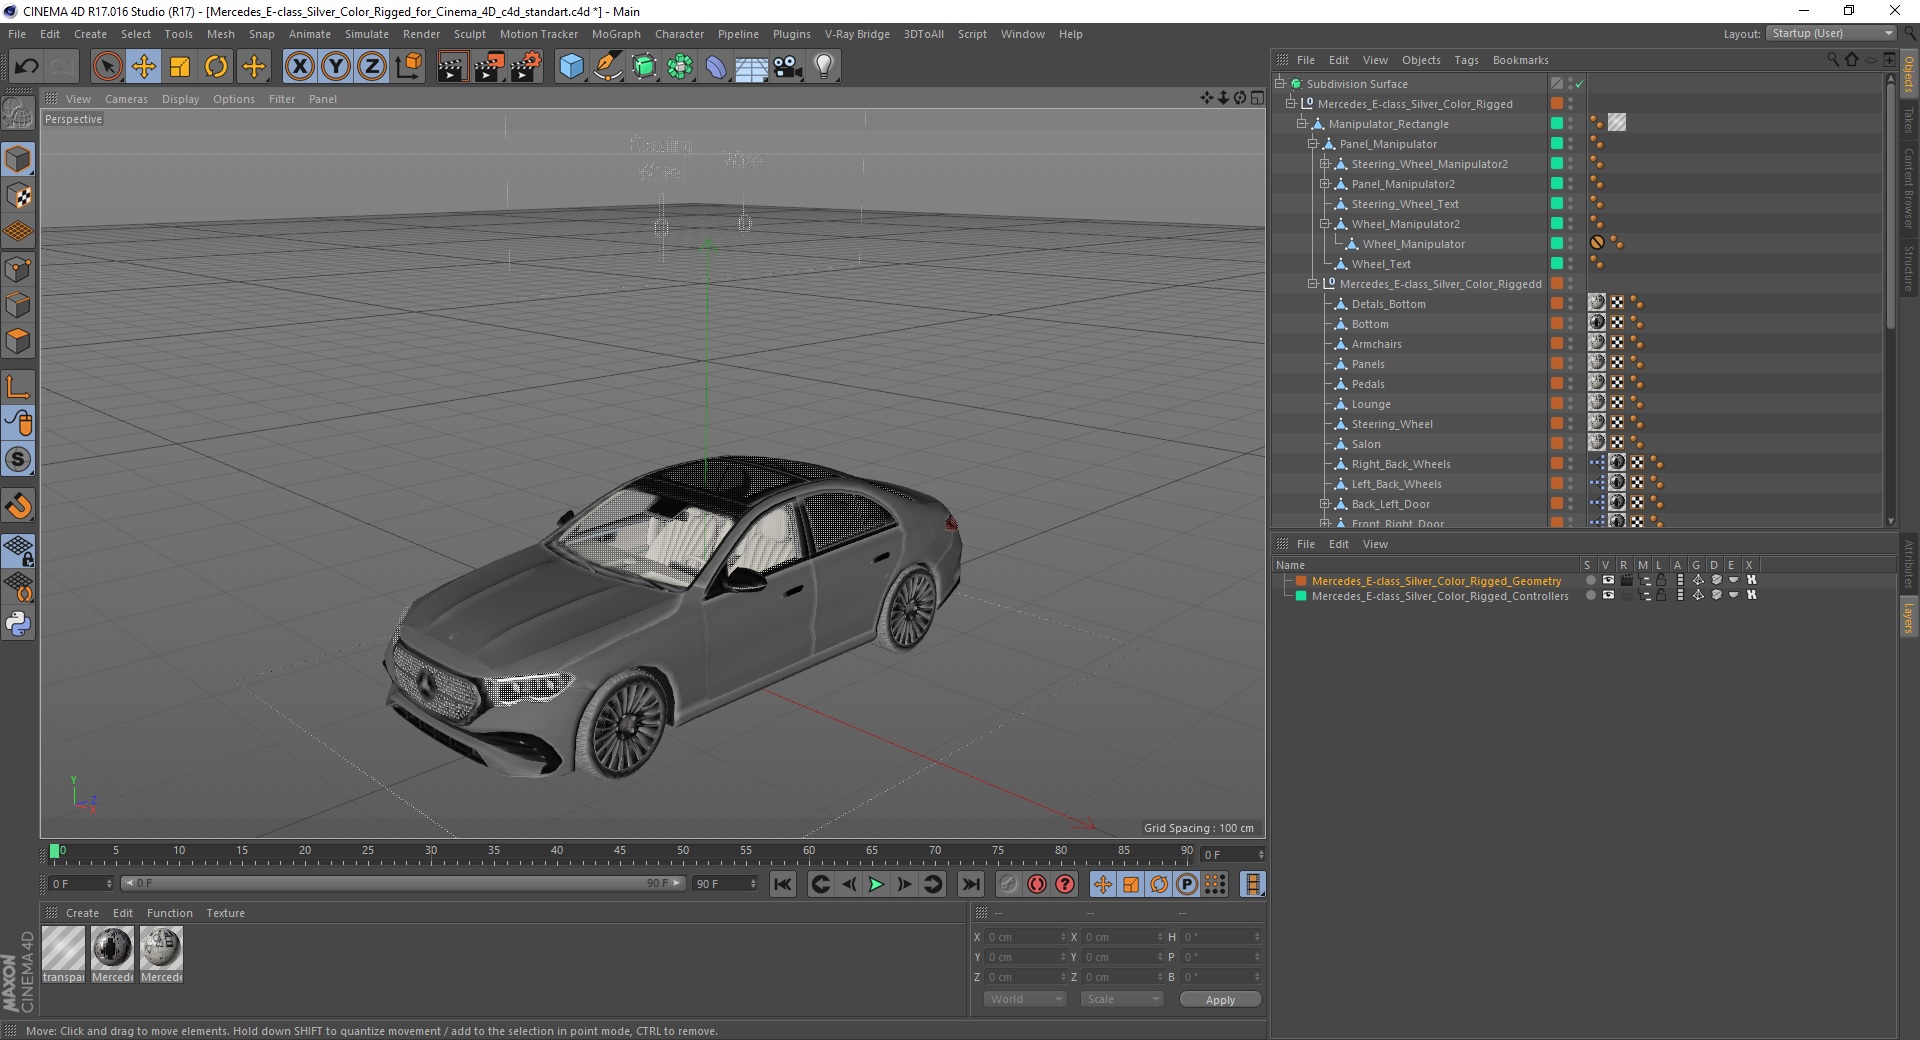Click the Apply button
This screenshot has height=1040, width=1920.
1220,1000
